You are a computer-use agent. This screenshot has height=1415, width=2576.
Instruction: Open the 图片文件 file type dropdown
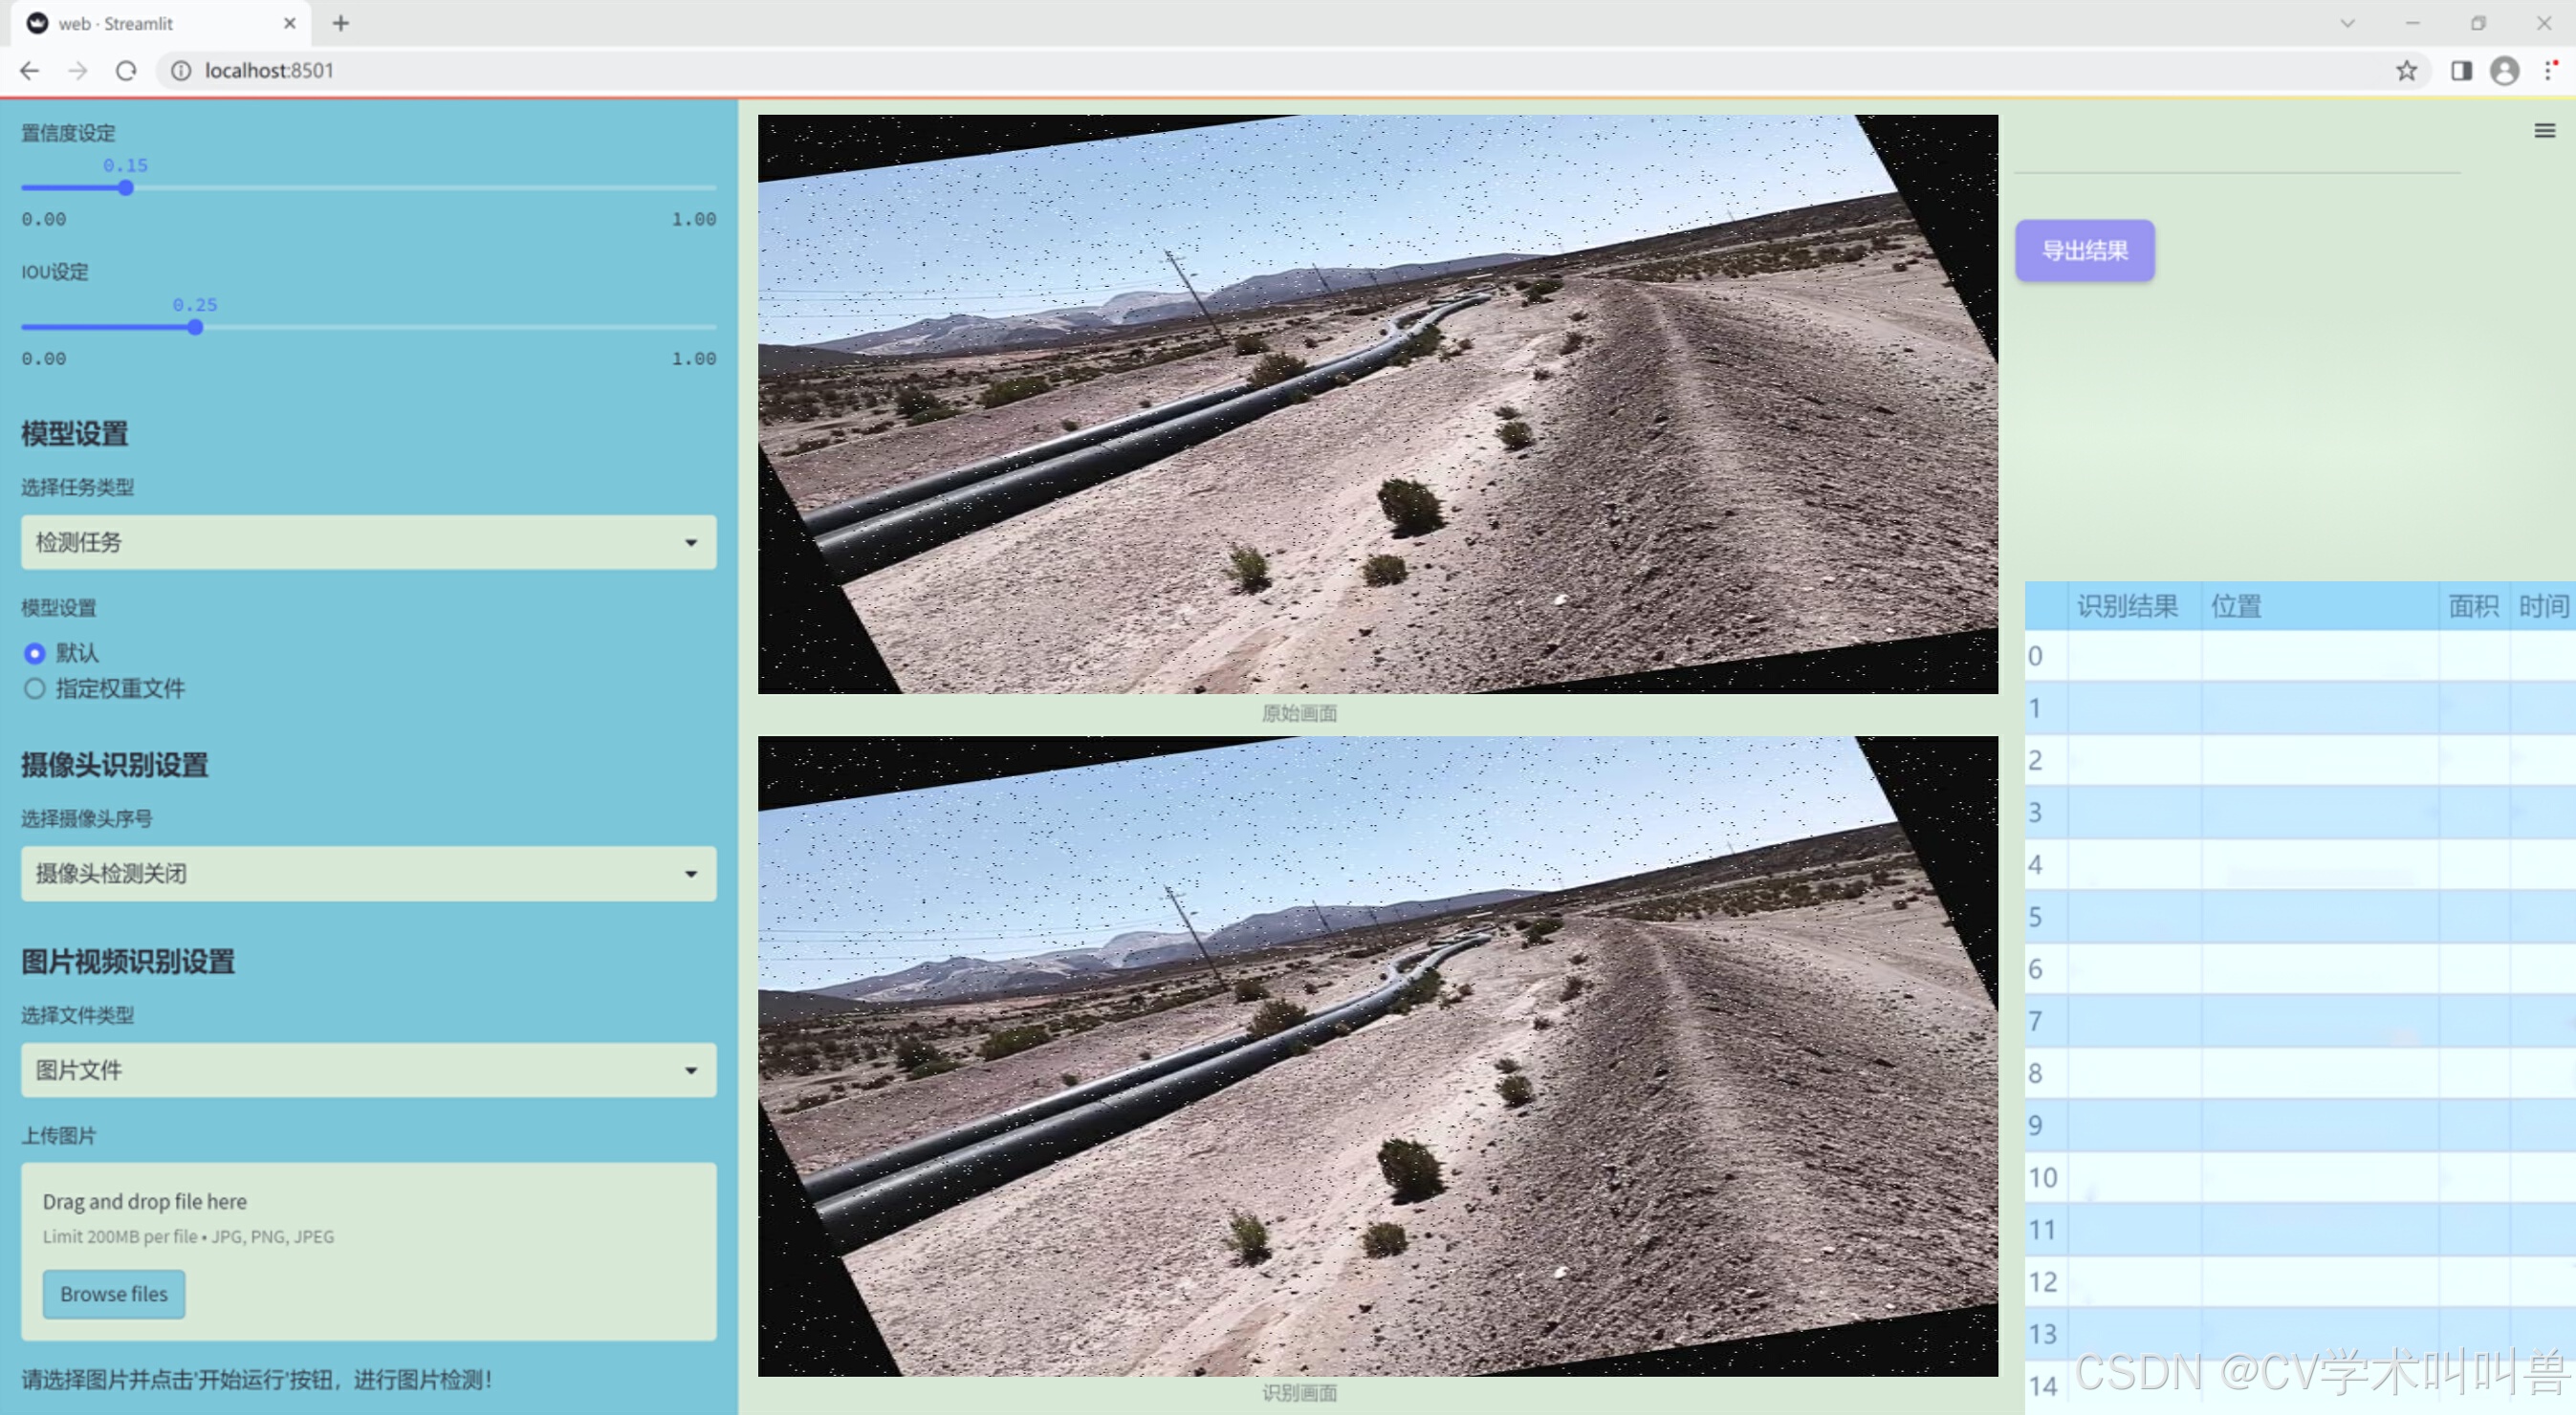coord(368,1070)
